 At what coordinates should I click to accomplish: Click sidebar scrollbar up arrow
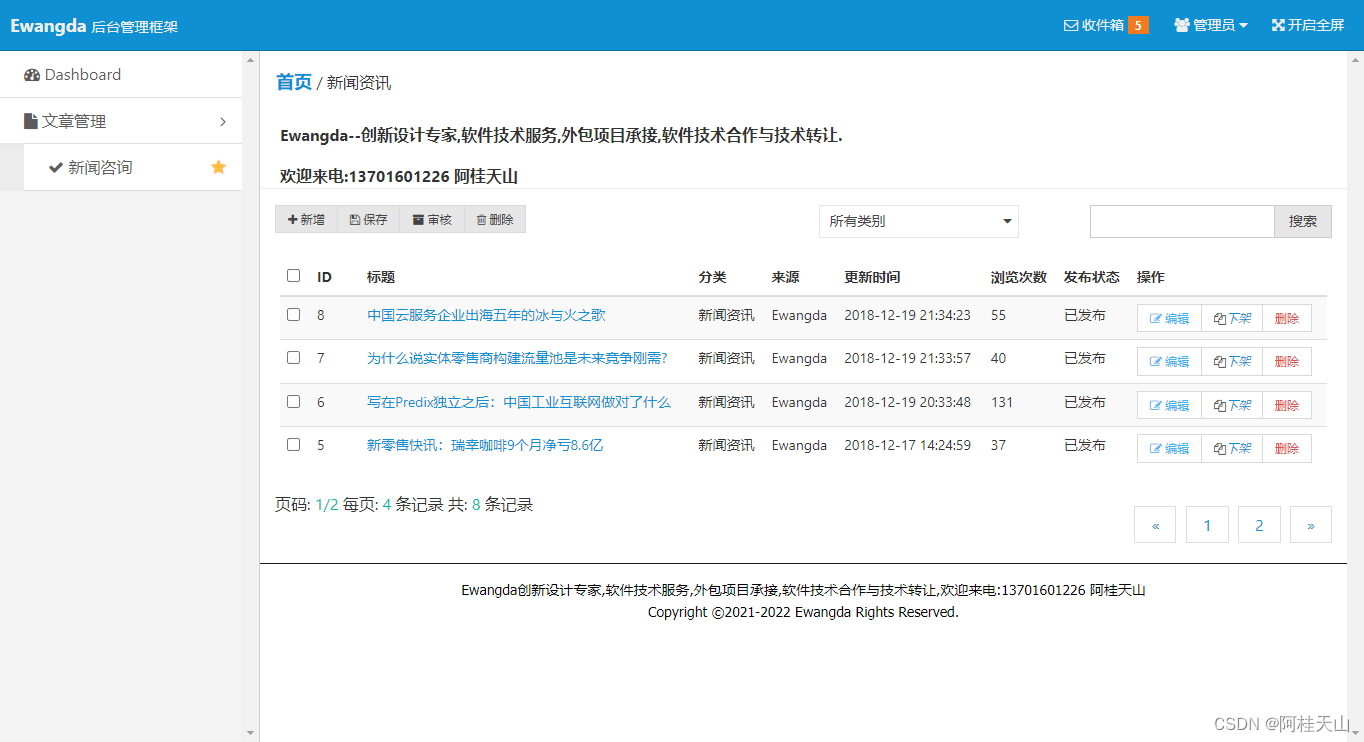(x=251, y=61)
